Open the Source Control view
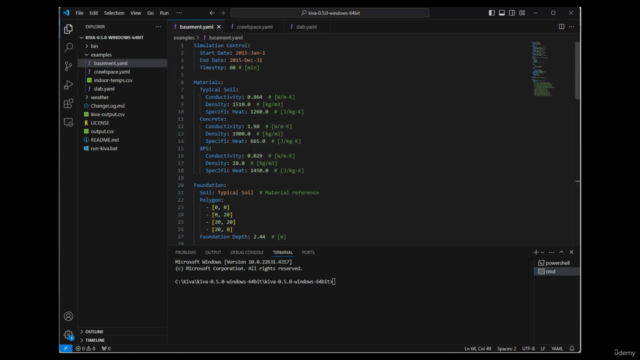 (68, 66)
